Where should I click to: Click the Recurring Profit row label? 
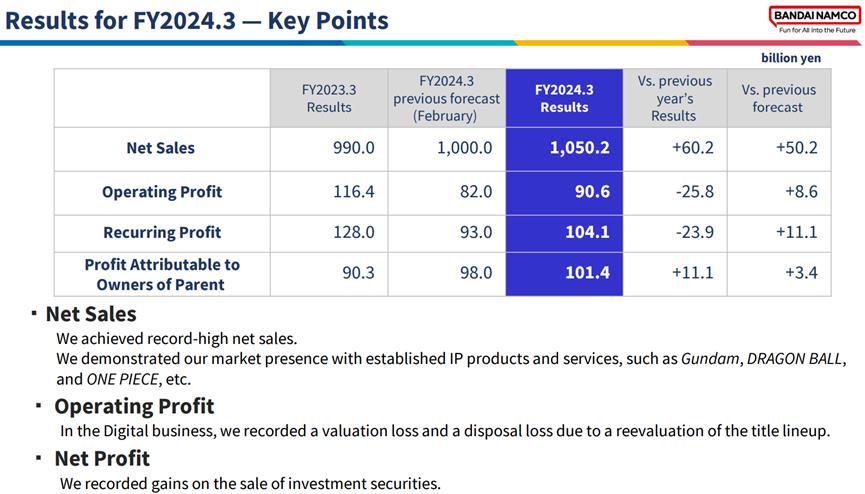[x=162, y=233]
